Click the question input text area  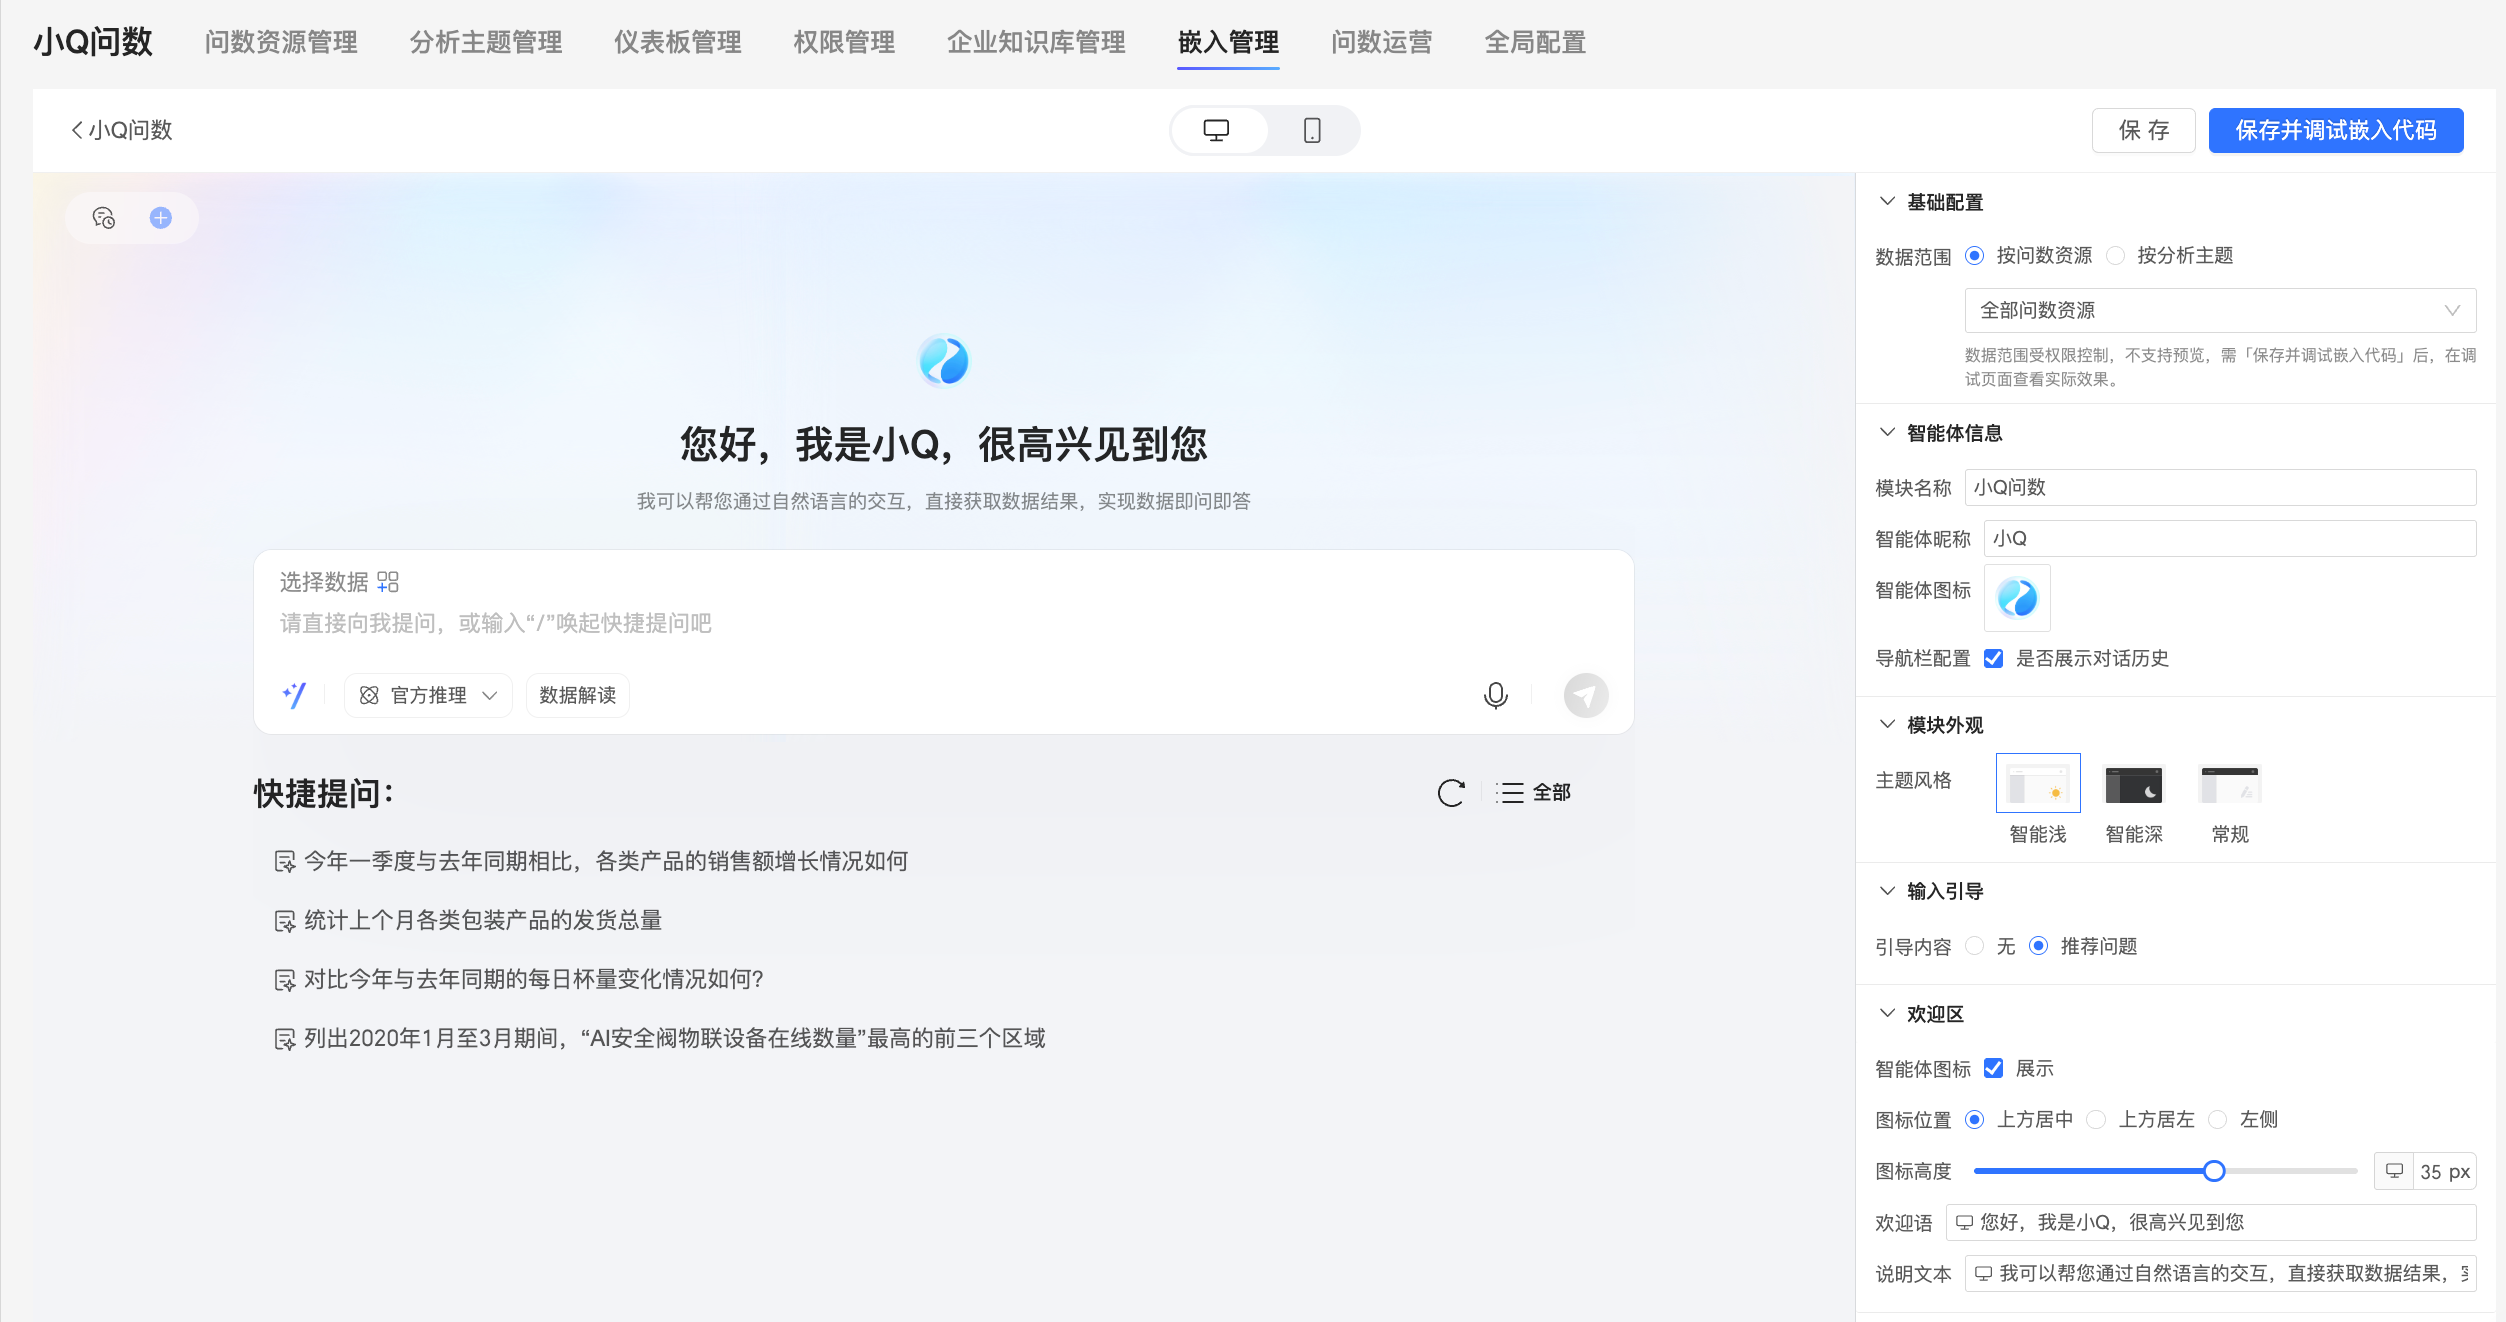[x=942, y=623]
